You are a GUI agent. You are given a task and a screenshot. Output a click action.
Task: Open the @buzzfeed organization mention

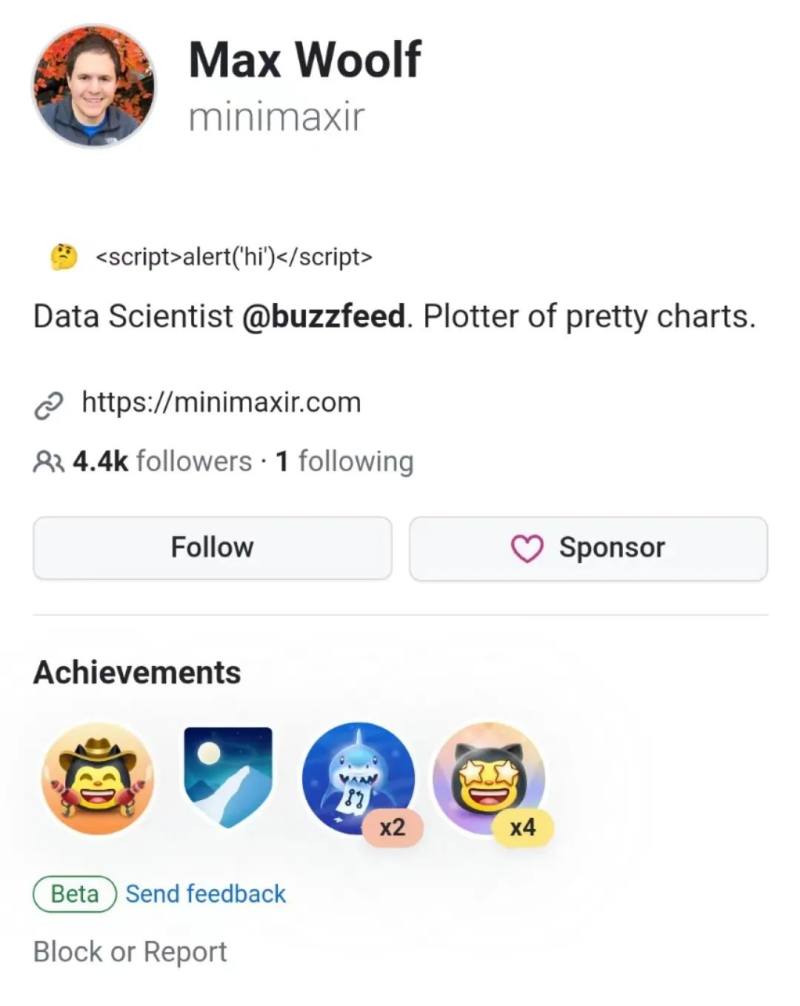pyautogui.click(x=323, y=317)
